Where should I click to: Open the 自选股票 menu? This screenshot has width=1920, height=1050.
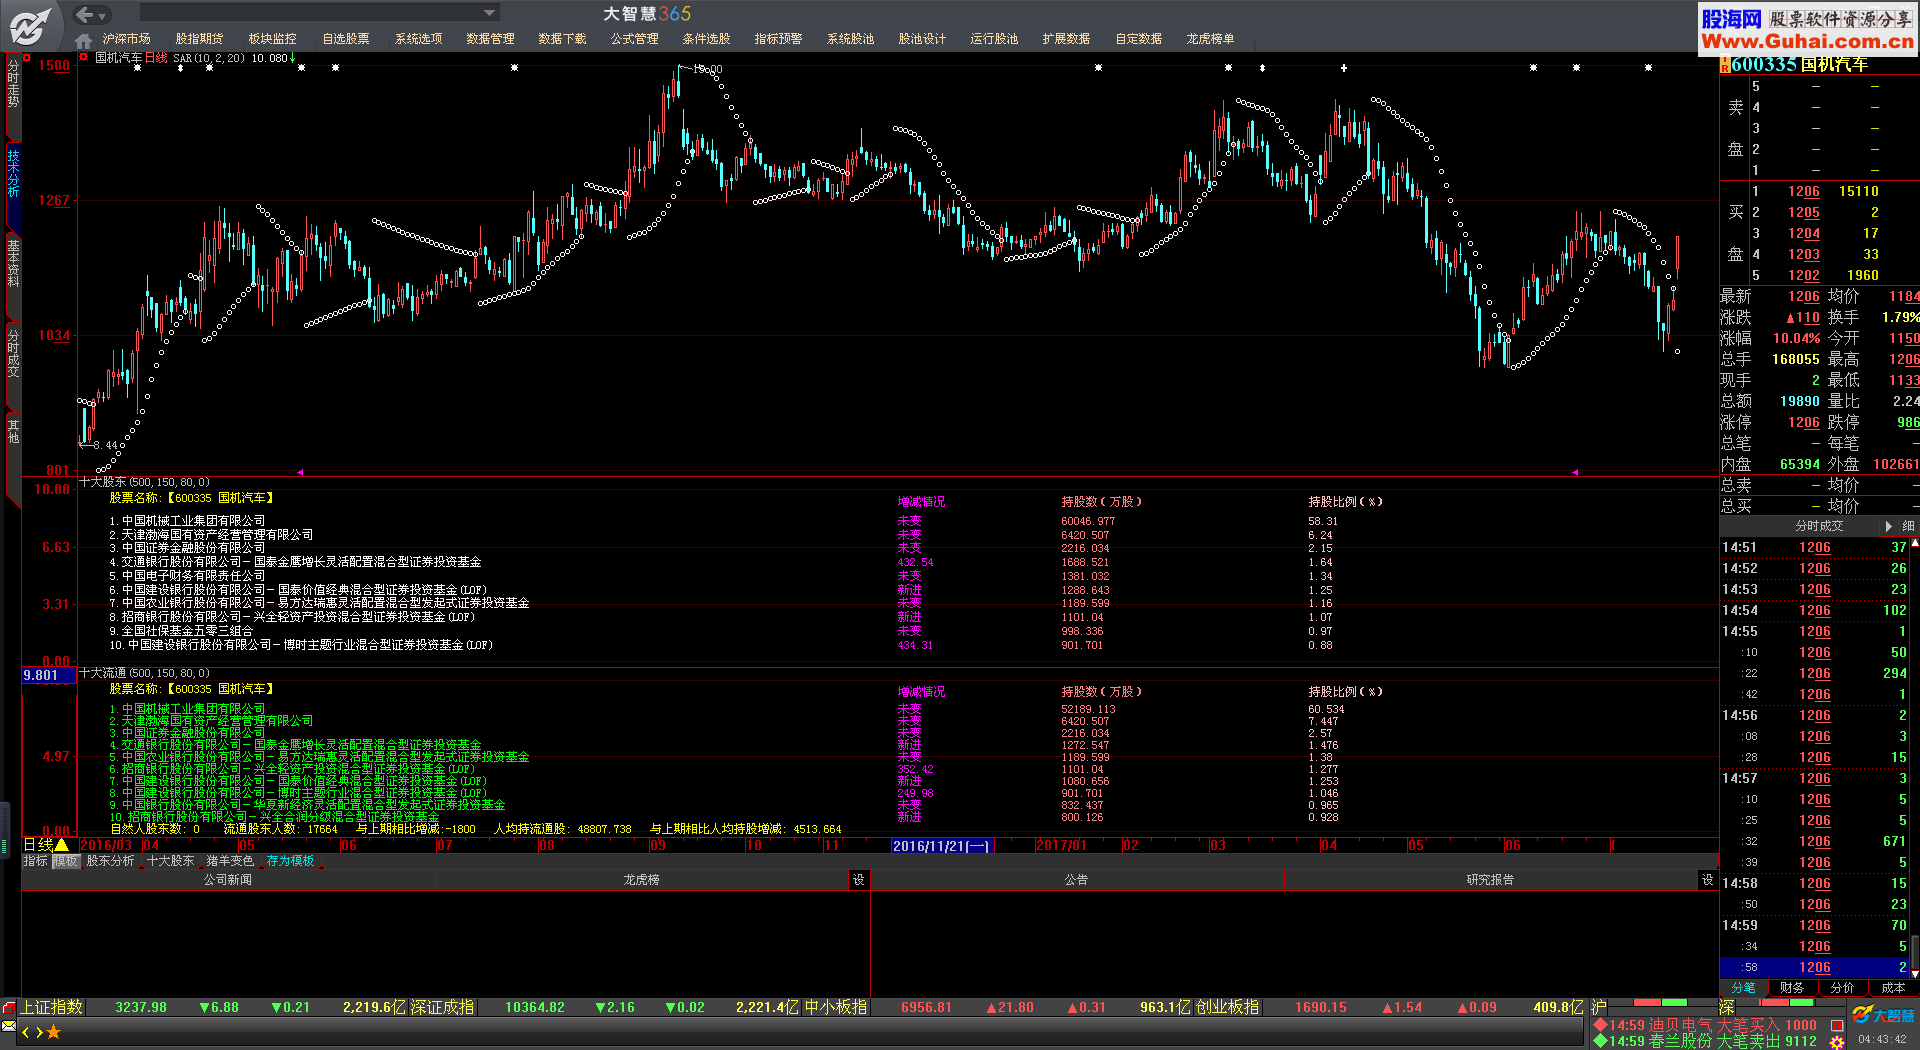(345, 39)
